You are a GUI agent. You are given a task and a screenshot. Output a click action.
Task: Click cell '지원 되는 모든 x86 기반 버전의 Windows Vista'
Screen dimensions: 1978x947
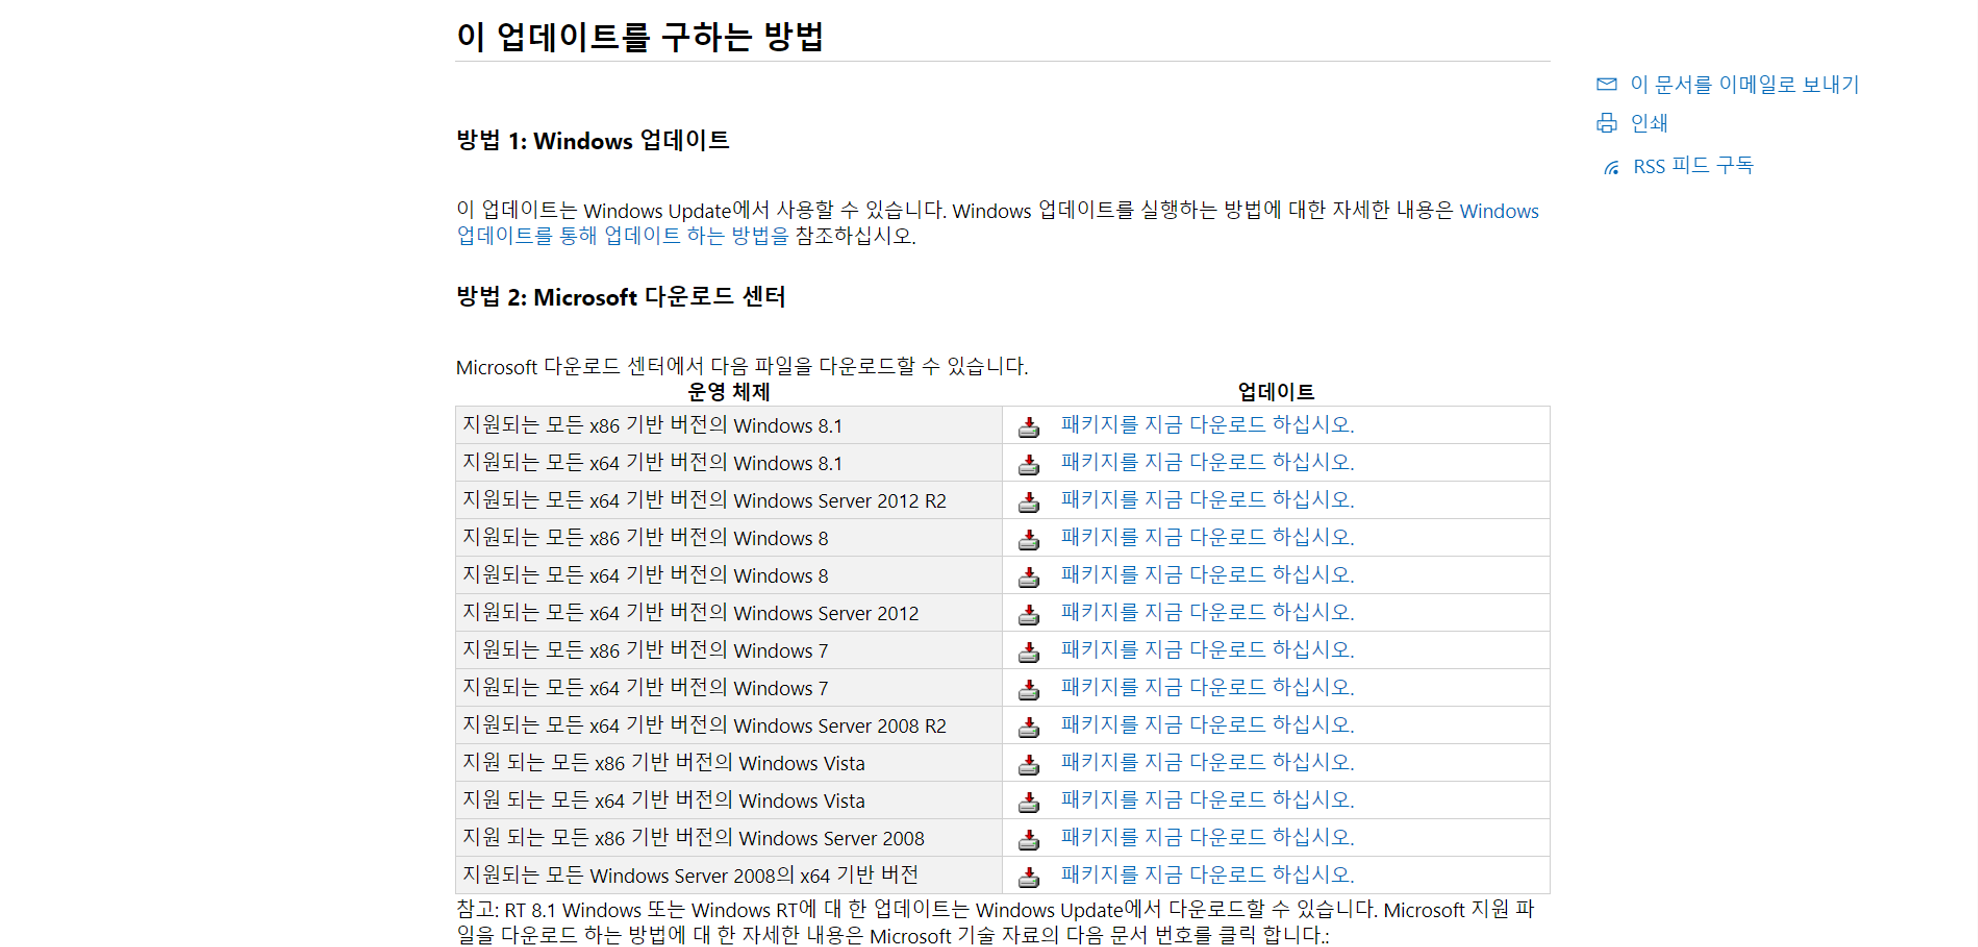[x=729, y=763]
